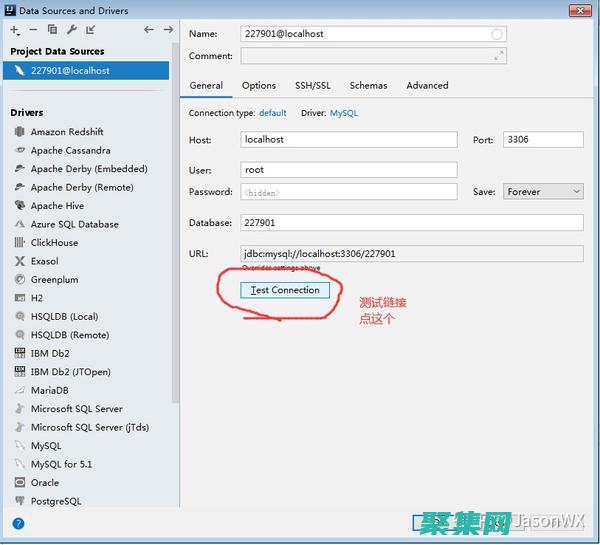Viewport: 600px width, 545px height.
Task: Select the 227901@localhost data source
Action: pos(70,71)
